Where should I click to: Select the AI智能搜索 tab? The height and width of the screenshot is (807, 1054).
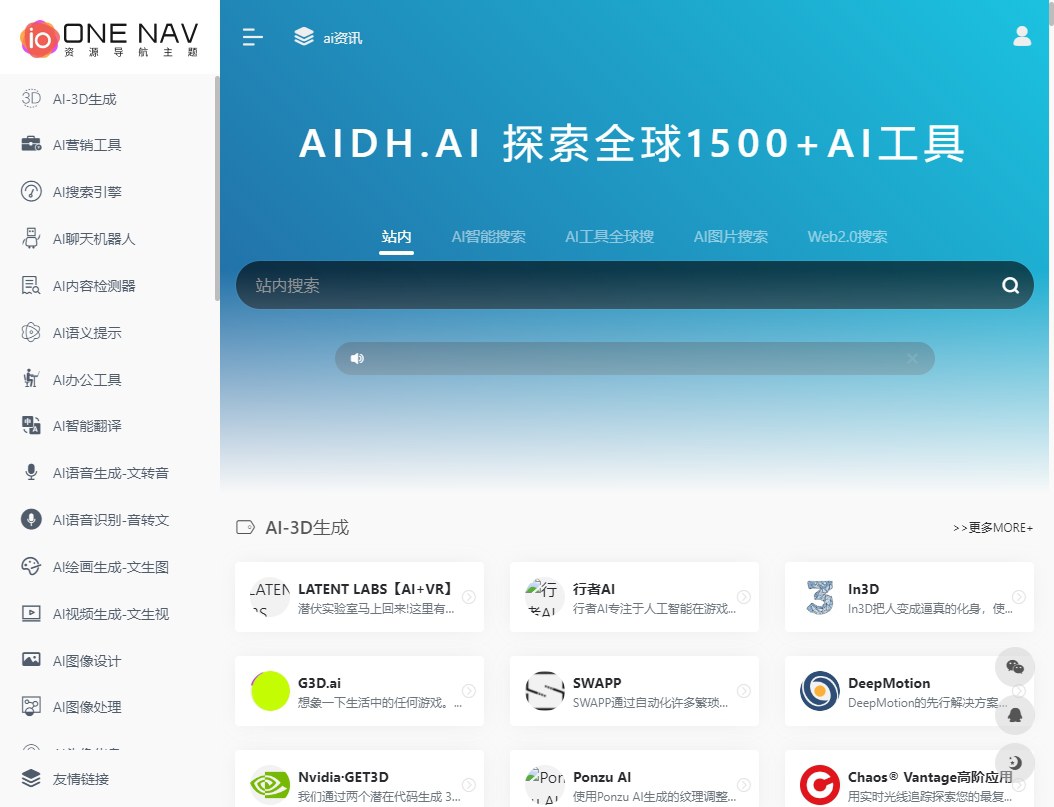(x=489, y=237)
